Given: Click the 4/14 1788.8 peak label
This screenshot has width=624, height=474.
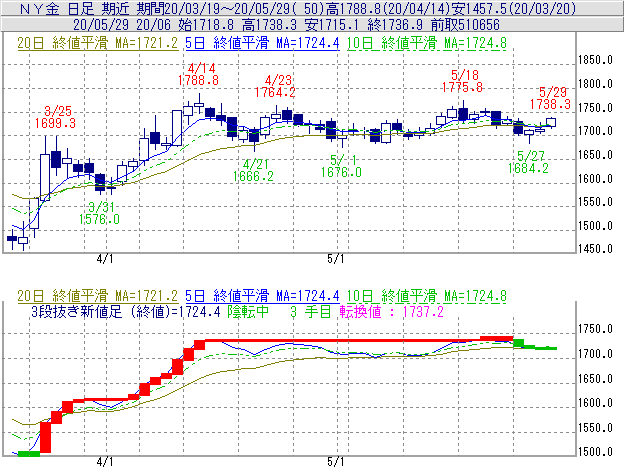Looking at the screenshot, I should click(198, 74).
